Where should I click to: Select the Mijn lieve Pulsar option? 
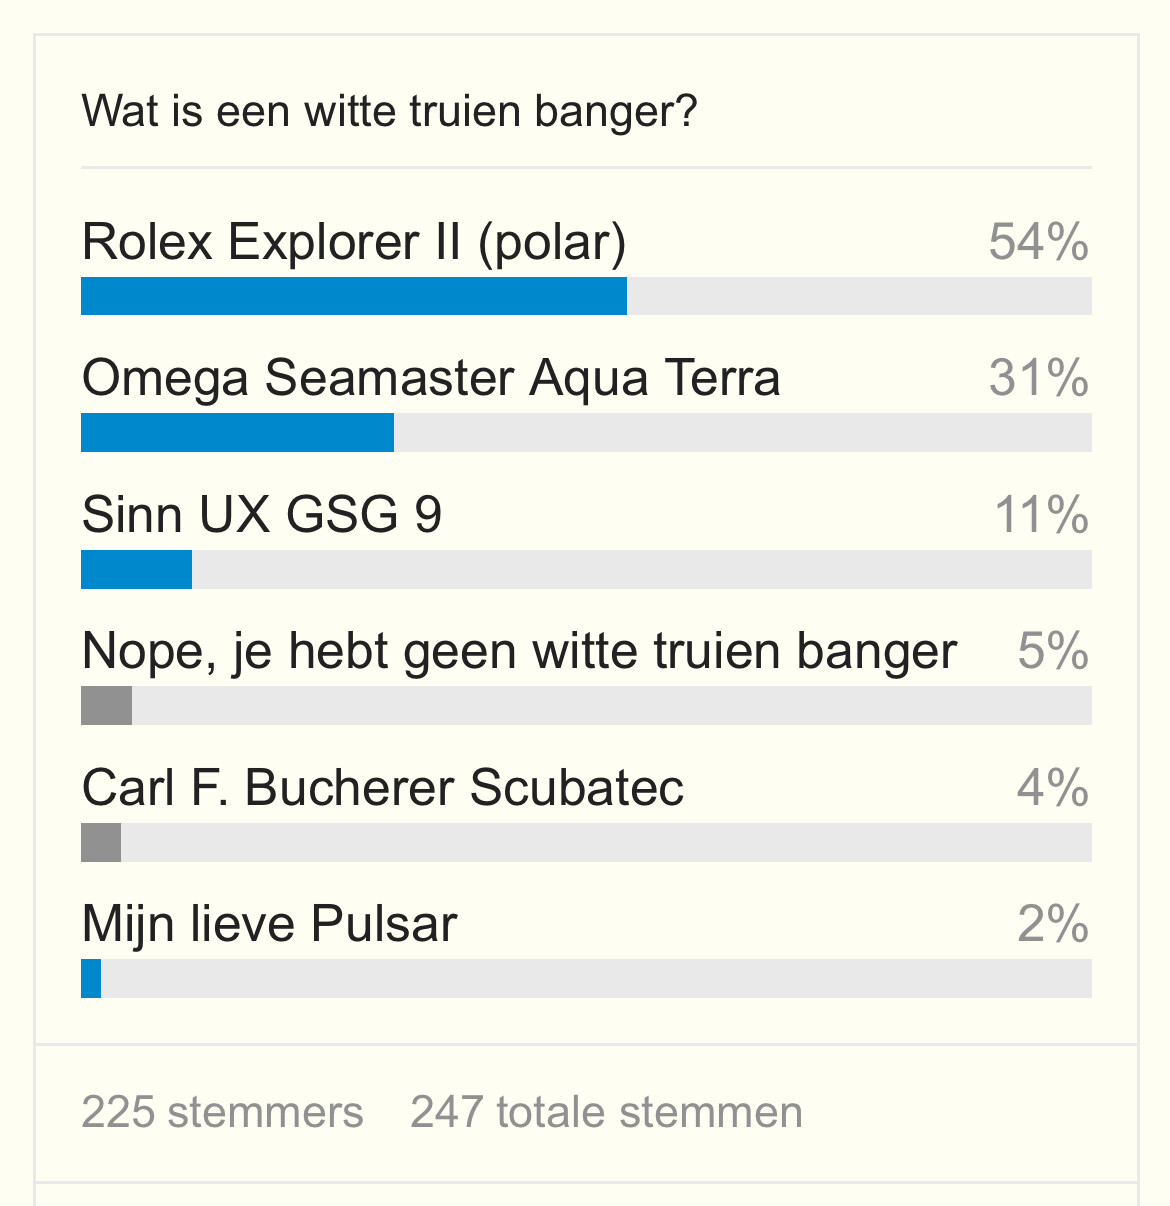click(269, 924)
